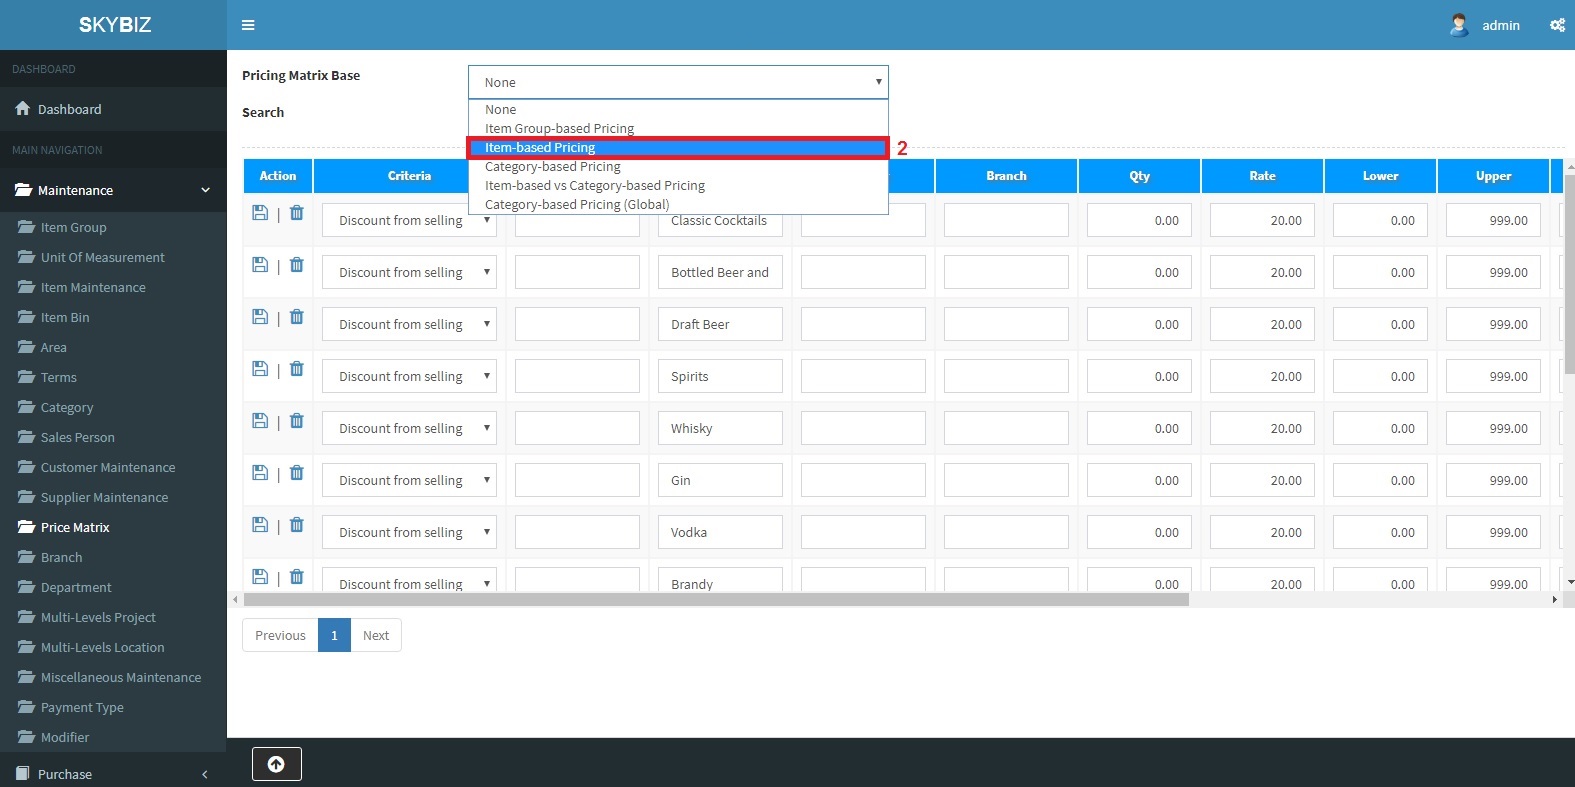The width and height of the screenshot is (1575, 787).
Task: Click the scroll-to-top arrow button in the footer
Action: click(276, 764)
